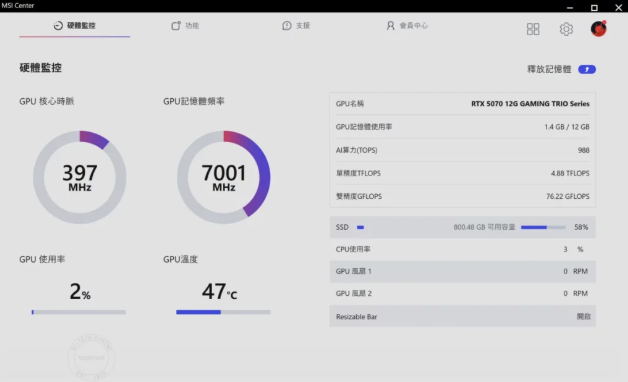Open the 硬體監控 hardware monitoring tab

click(74, 26)
